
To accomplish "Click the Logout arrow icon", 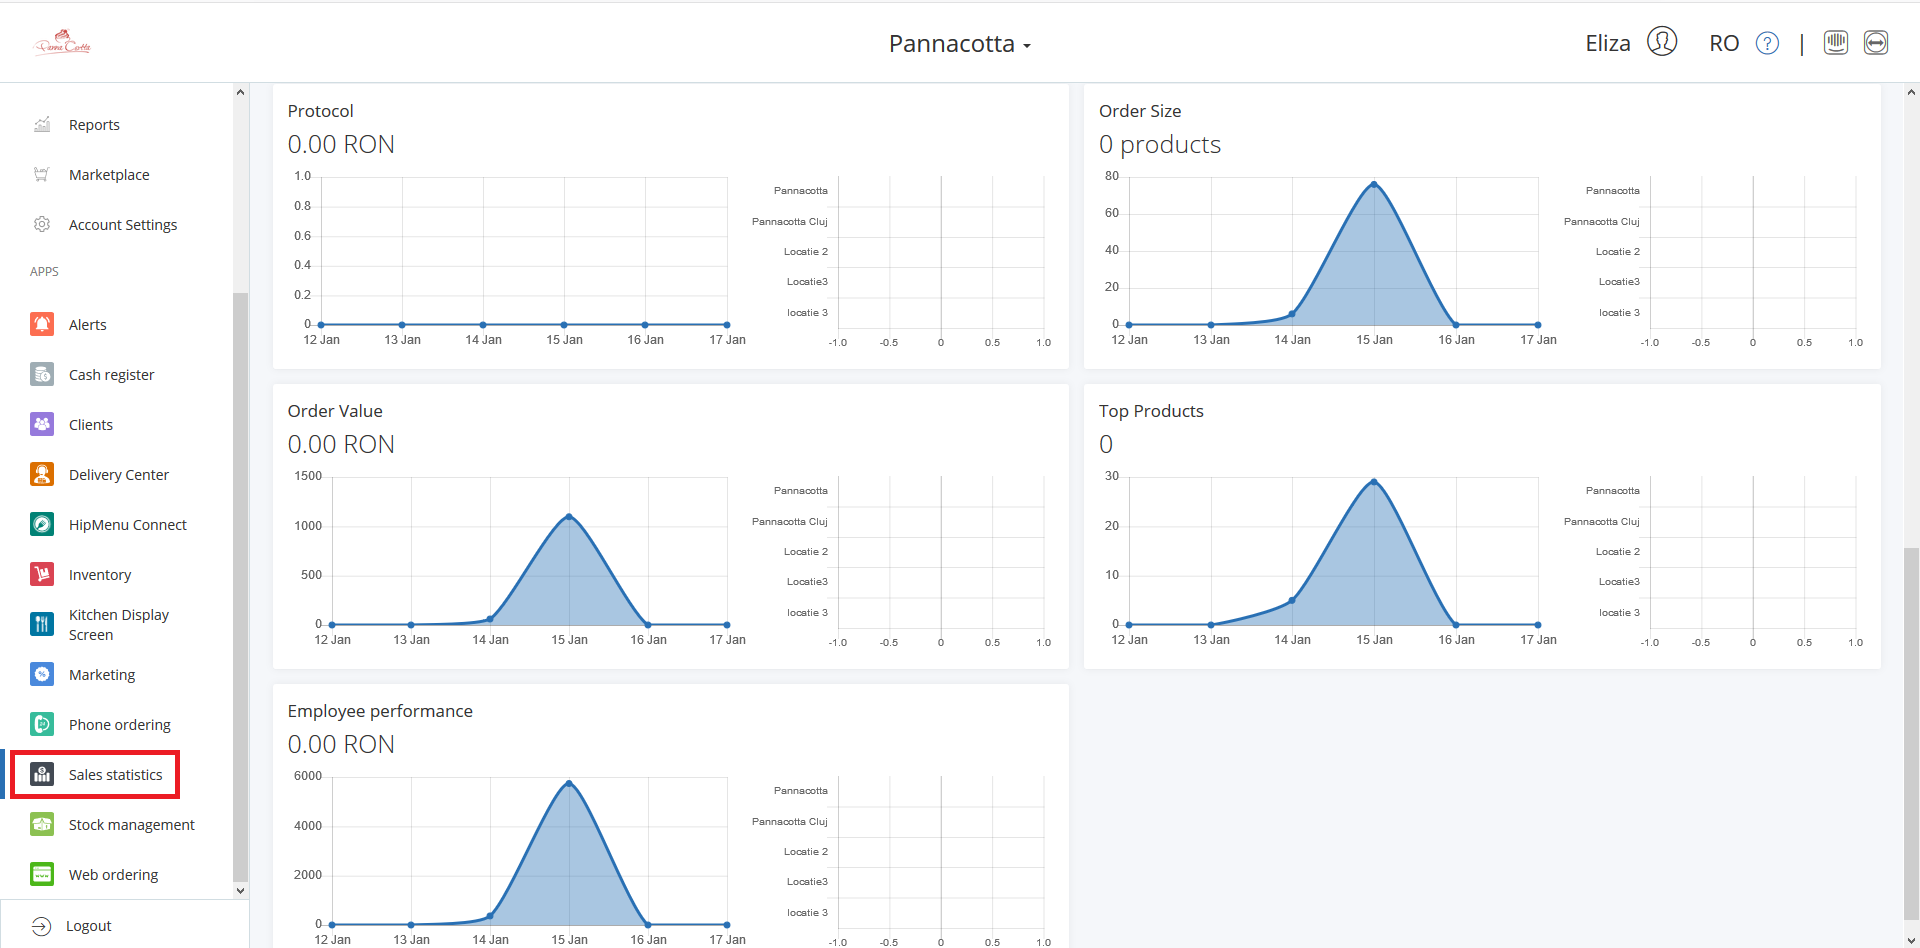I will [x=41, y=926].
